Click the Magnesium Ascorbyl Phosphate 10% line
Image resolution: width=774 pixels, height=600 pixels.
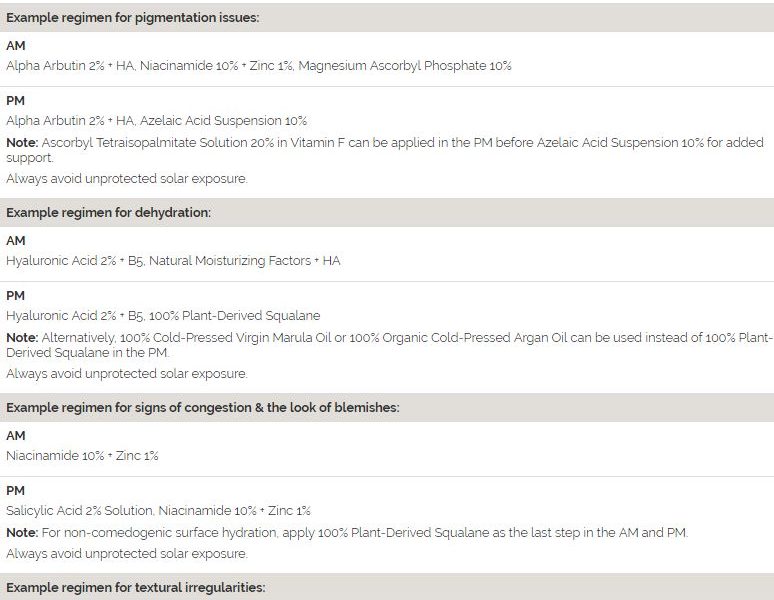(259, 66)
